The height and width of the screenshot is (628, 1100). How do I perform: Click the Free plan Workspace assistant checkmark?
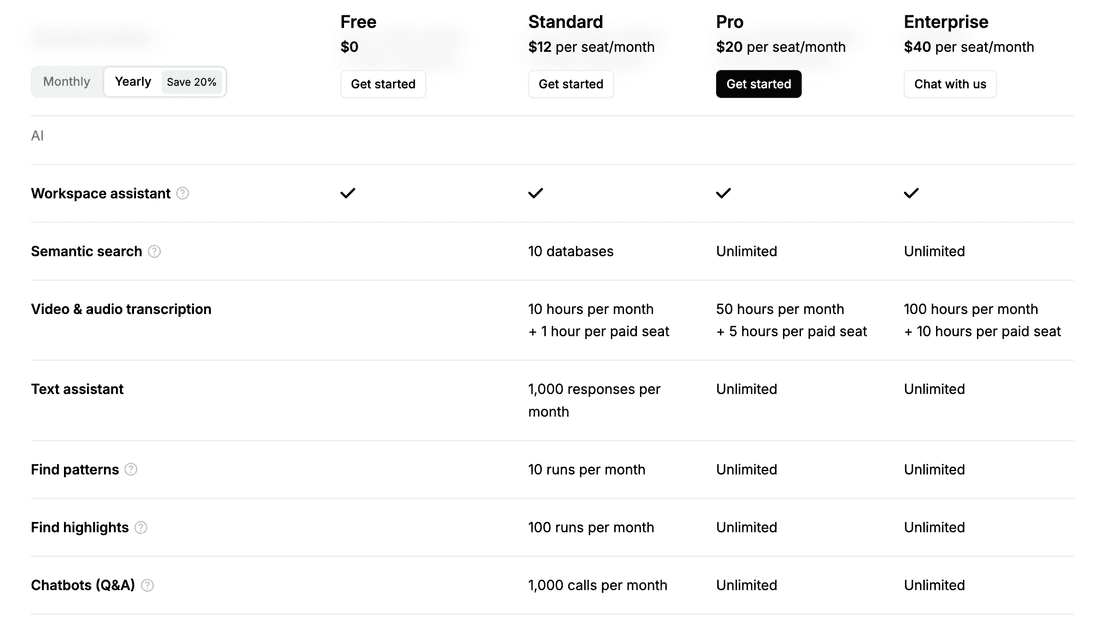348,193
